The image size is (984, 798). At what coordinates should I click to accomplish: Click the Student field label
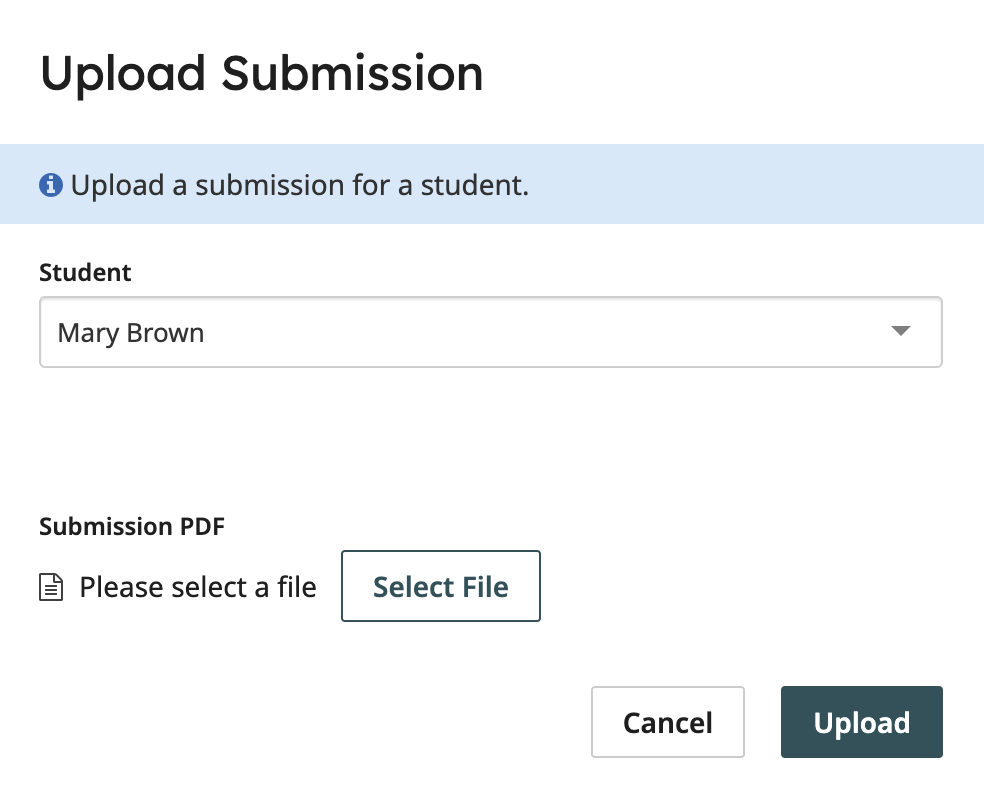pyautogui.click(x=84, y=272)
